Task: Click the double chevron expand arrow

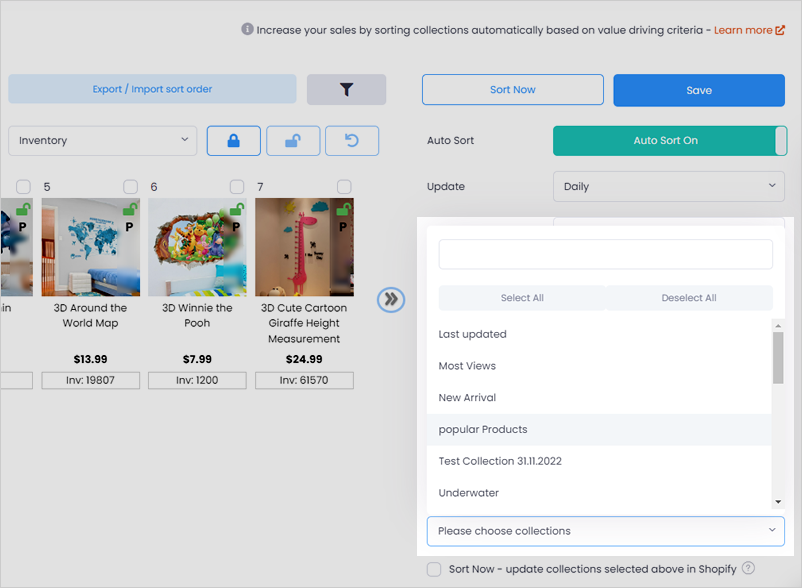Action: tap(391, 299)
